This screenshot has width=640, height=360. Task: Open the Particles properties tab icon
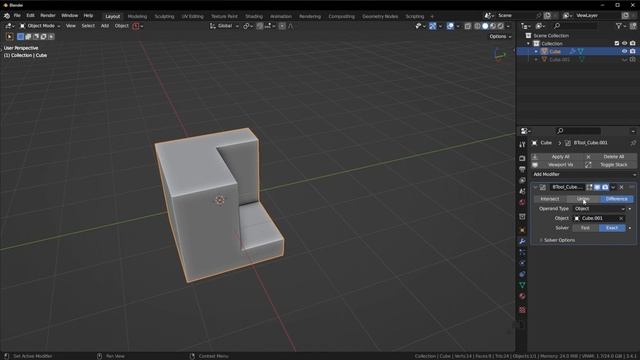pos(522,252)
